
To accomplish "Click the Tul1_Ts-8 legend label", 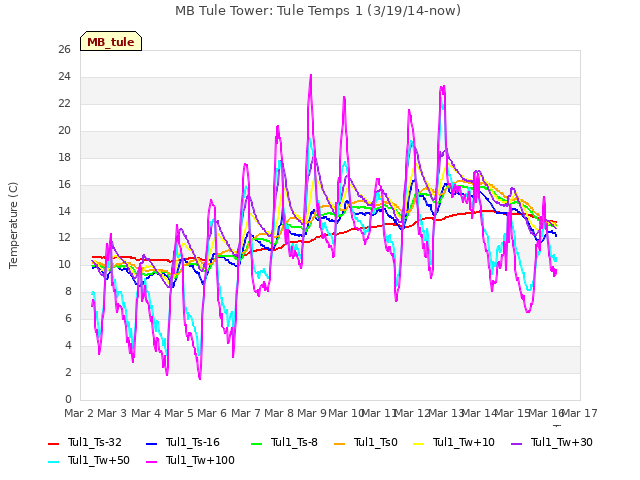I will [x=294, y=442].
